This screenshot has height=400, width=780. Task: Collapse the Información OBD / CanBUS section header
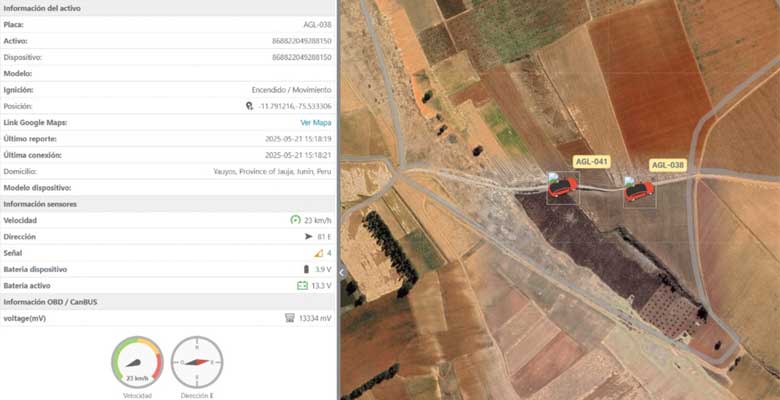(x=168, y=302)
